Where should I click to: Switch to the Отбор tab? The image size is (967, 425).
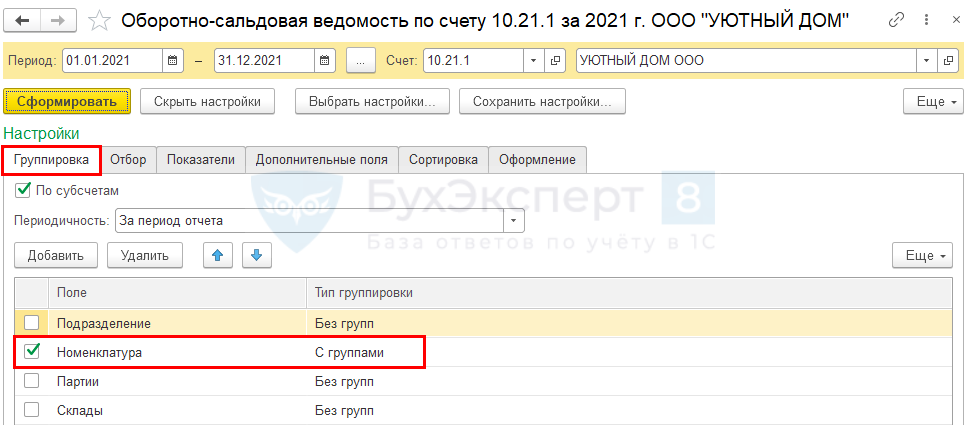[x=128, y=160]
